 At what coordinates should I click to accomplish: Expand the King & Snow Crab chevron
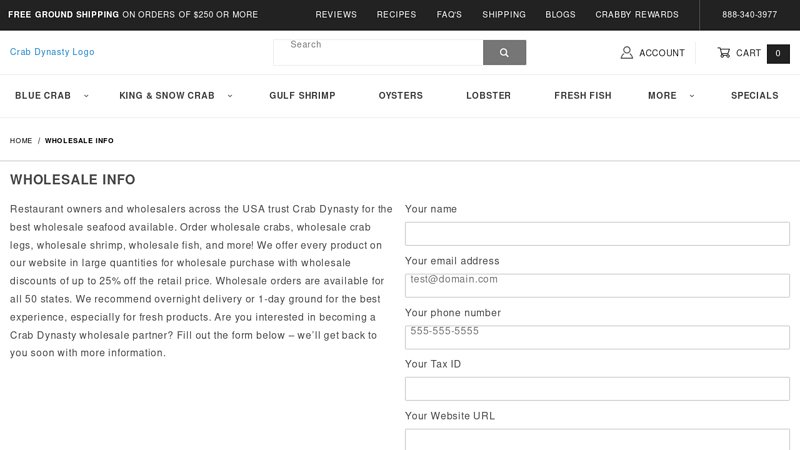(x=230, y=96)
